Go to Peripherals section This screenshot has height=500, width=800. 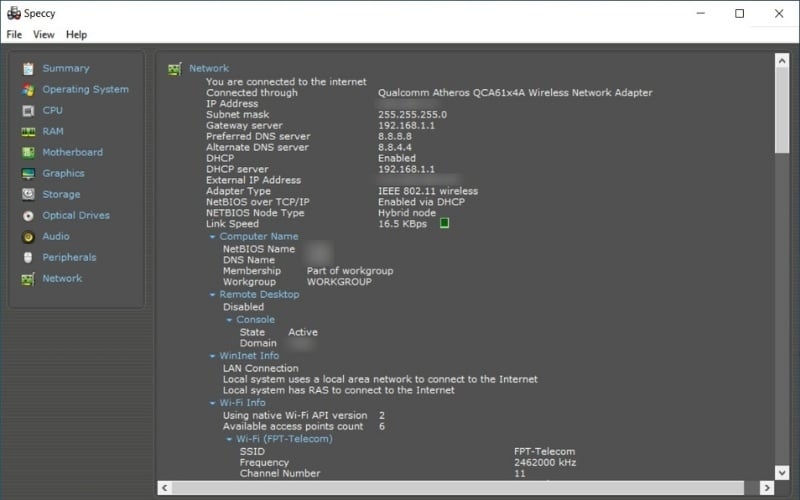click(69, 257)
